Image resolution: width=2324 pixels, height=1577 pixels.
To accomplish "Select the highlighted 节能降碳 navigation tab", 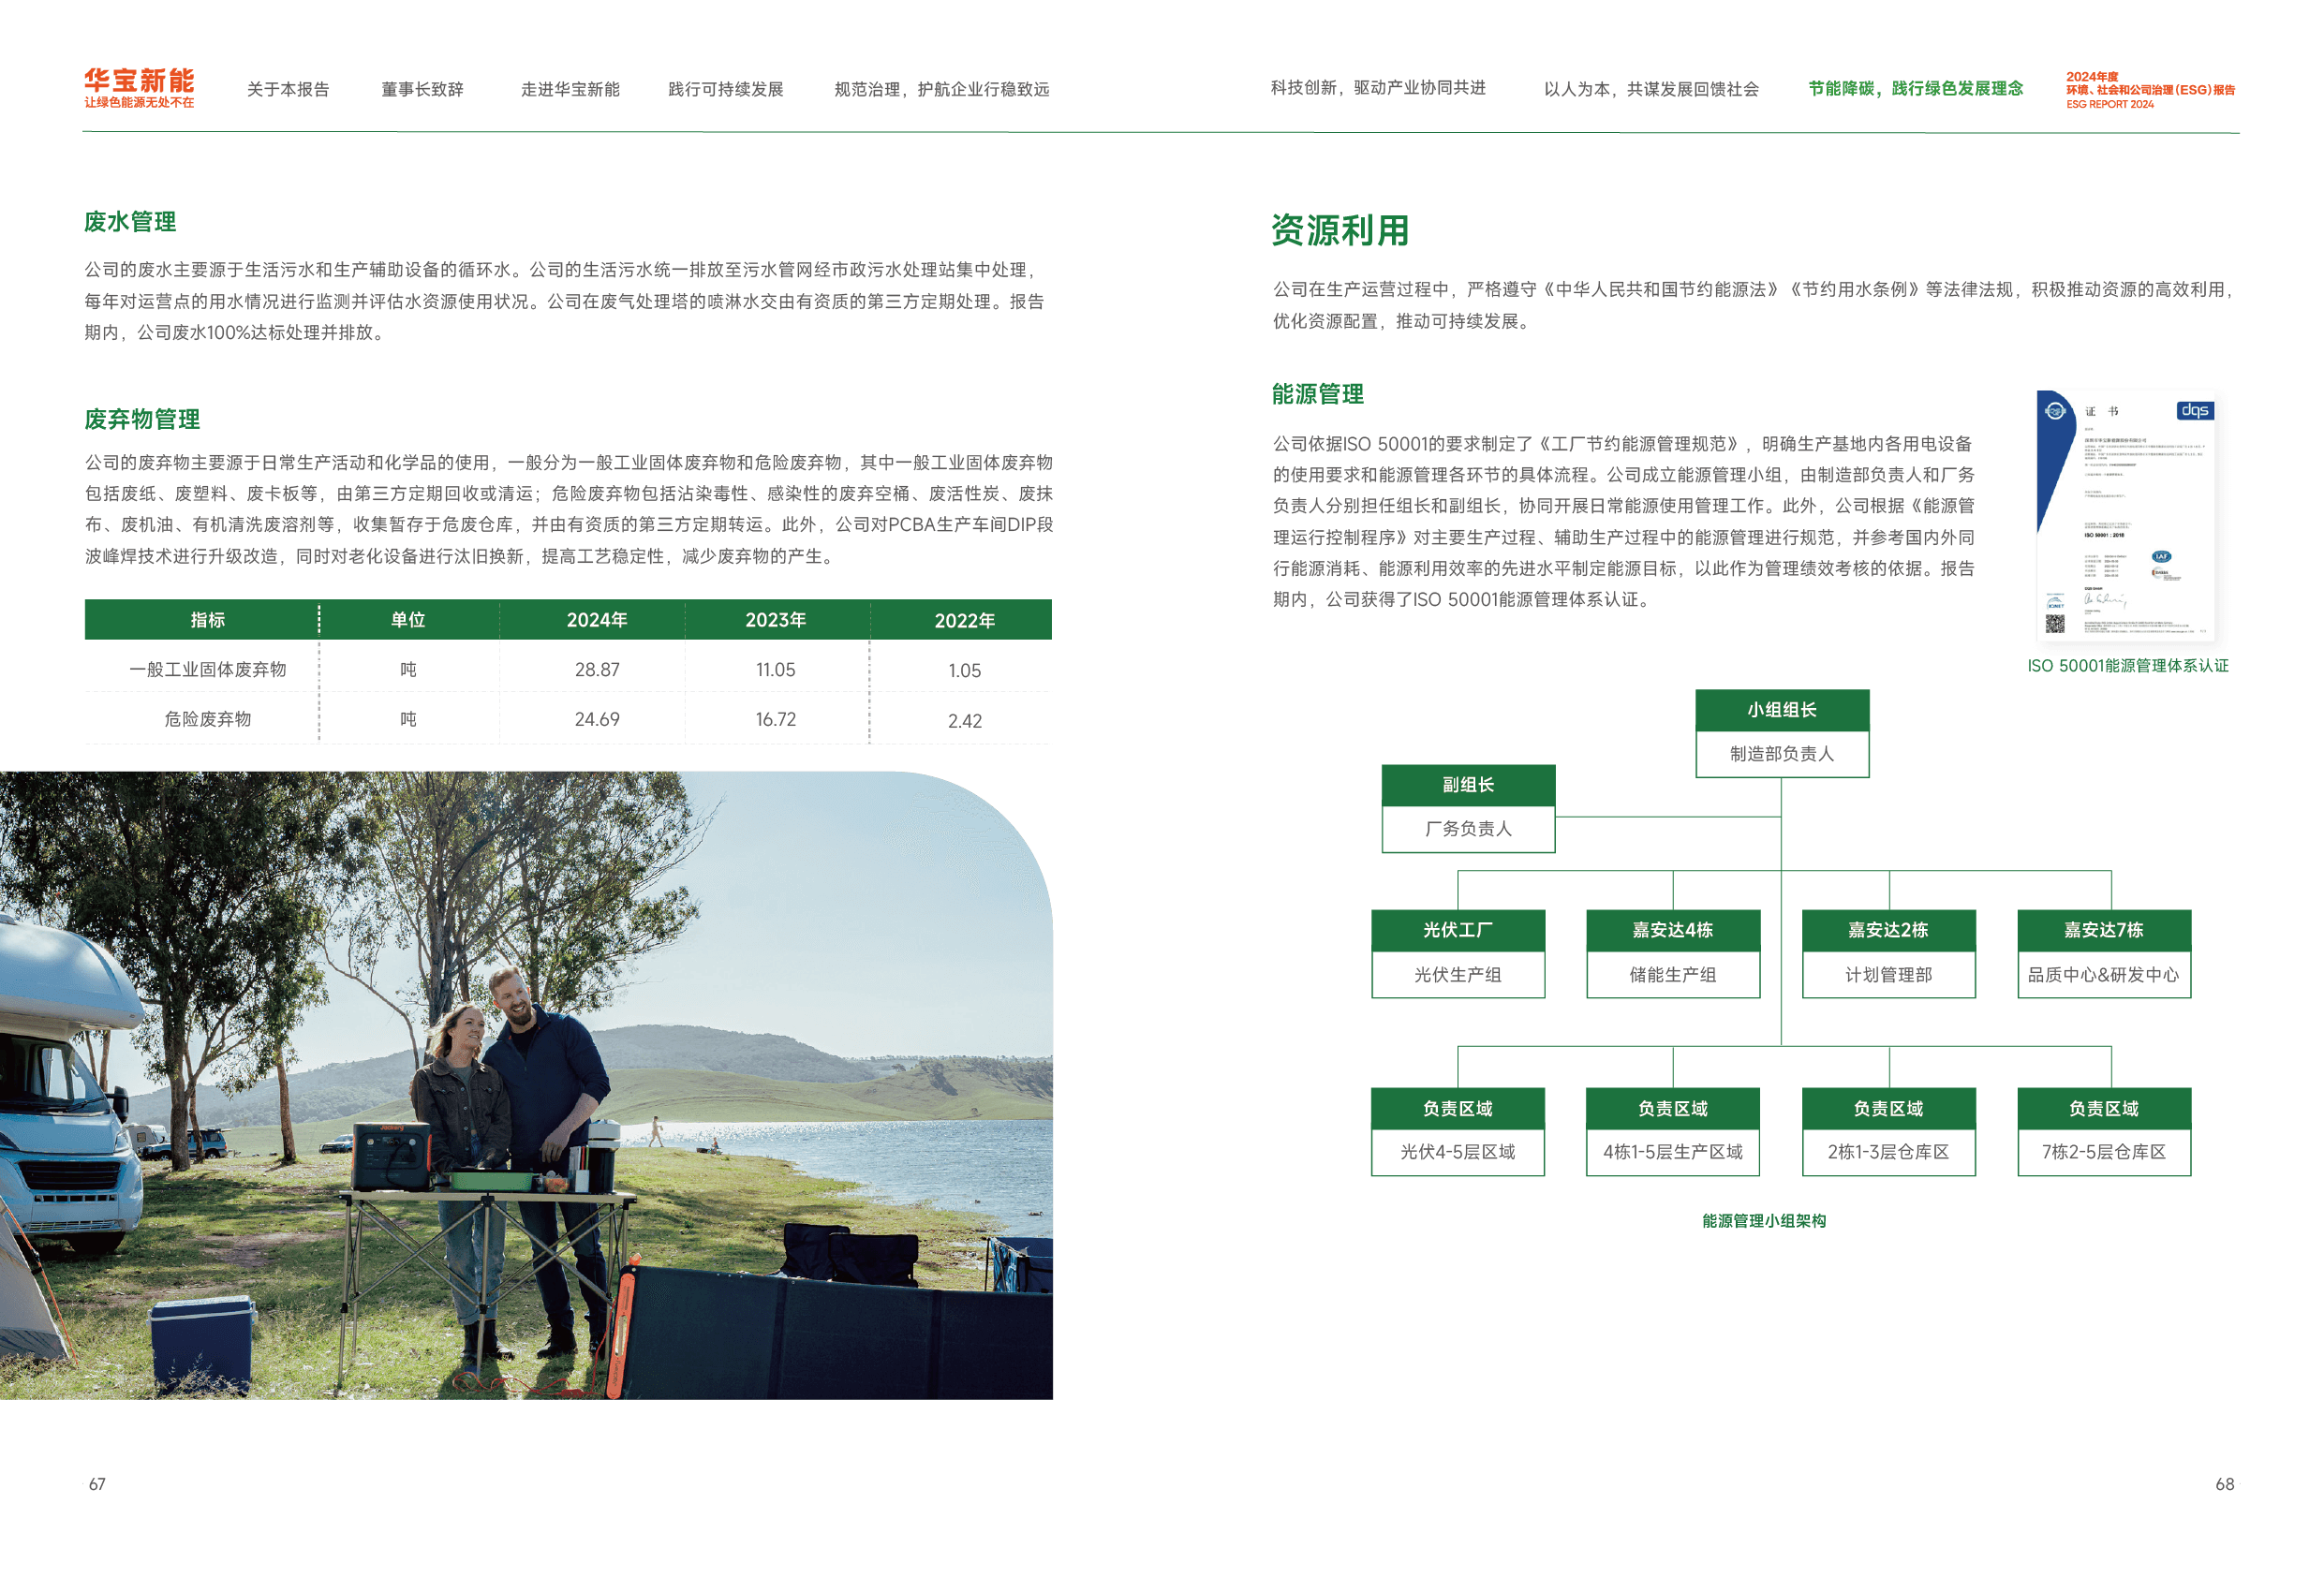I will (1914, 88).
